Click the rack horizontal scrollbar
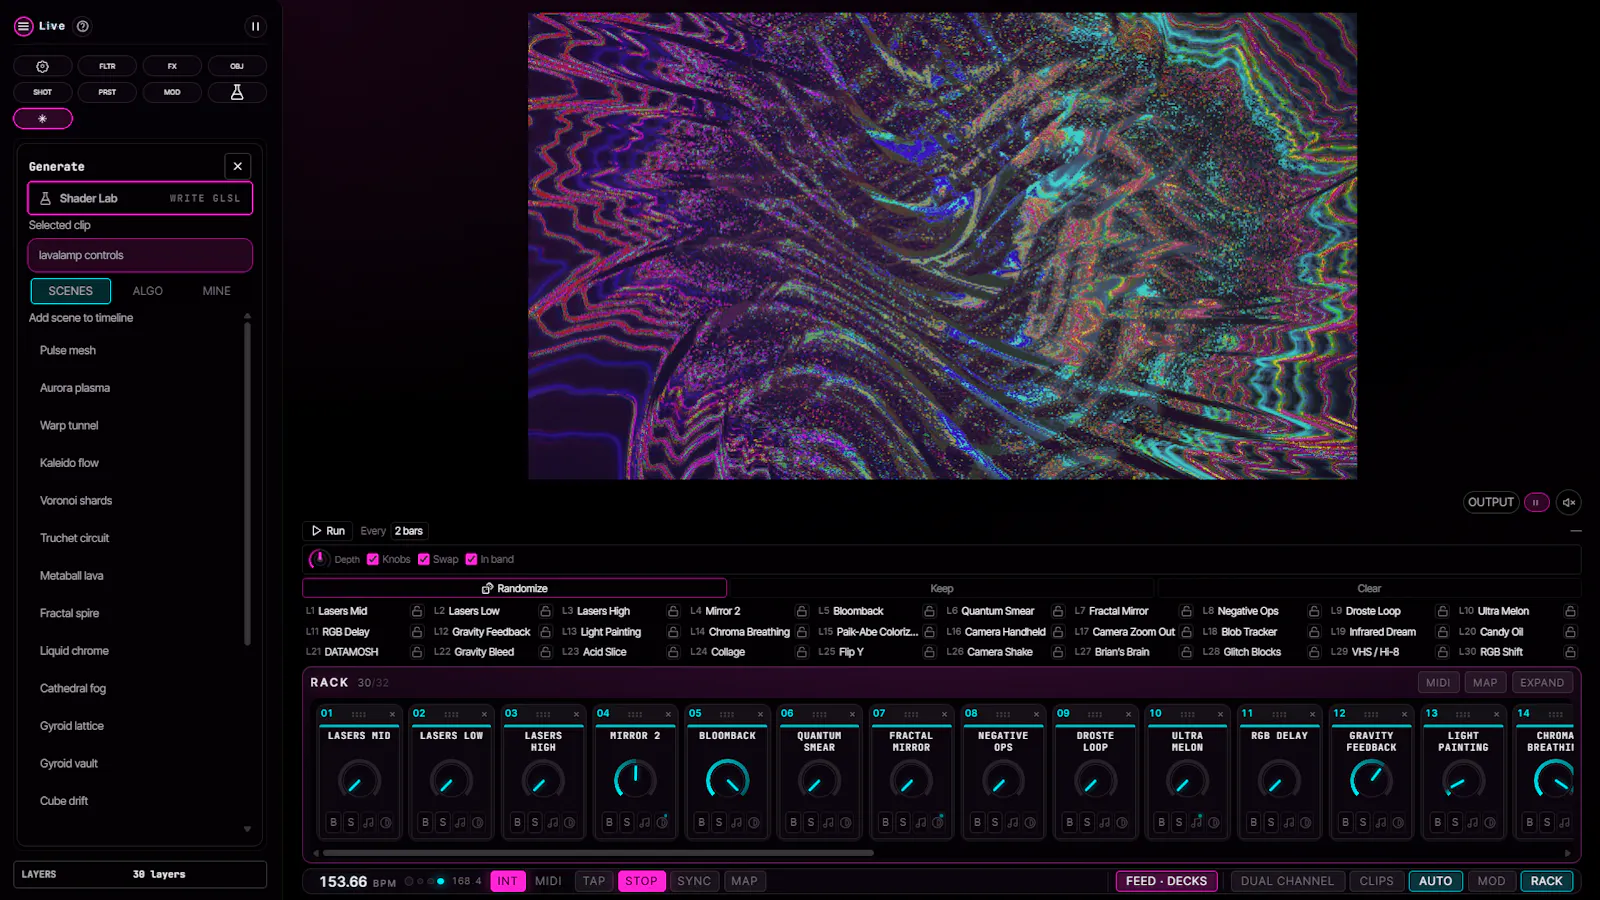 click(598, 853)
